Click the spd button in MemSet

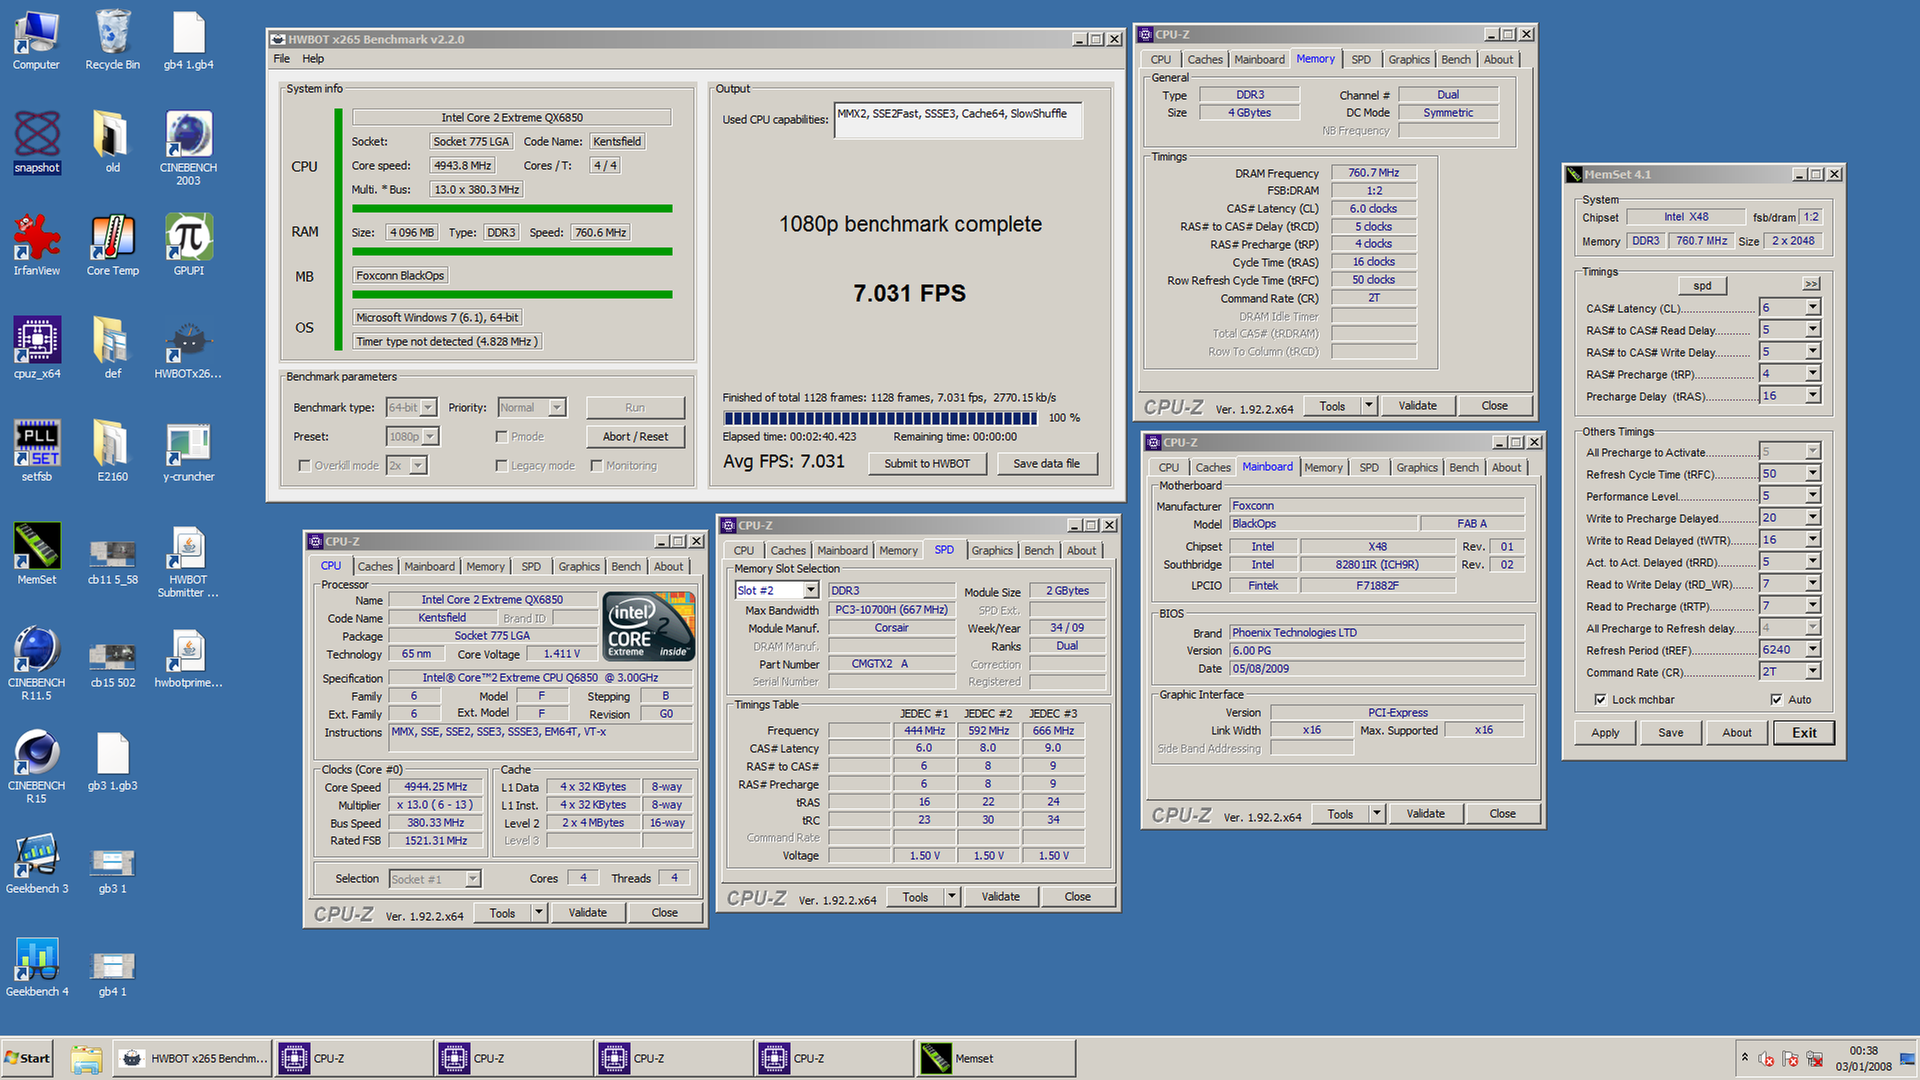click(x=1702, y=286)
